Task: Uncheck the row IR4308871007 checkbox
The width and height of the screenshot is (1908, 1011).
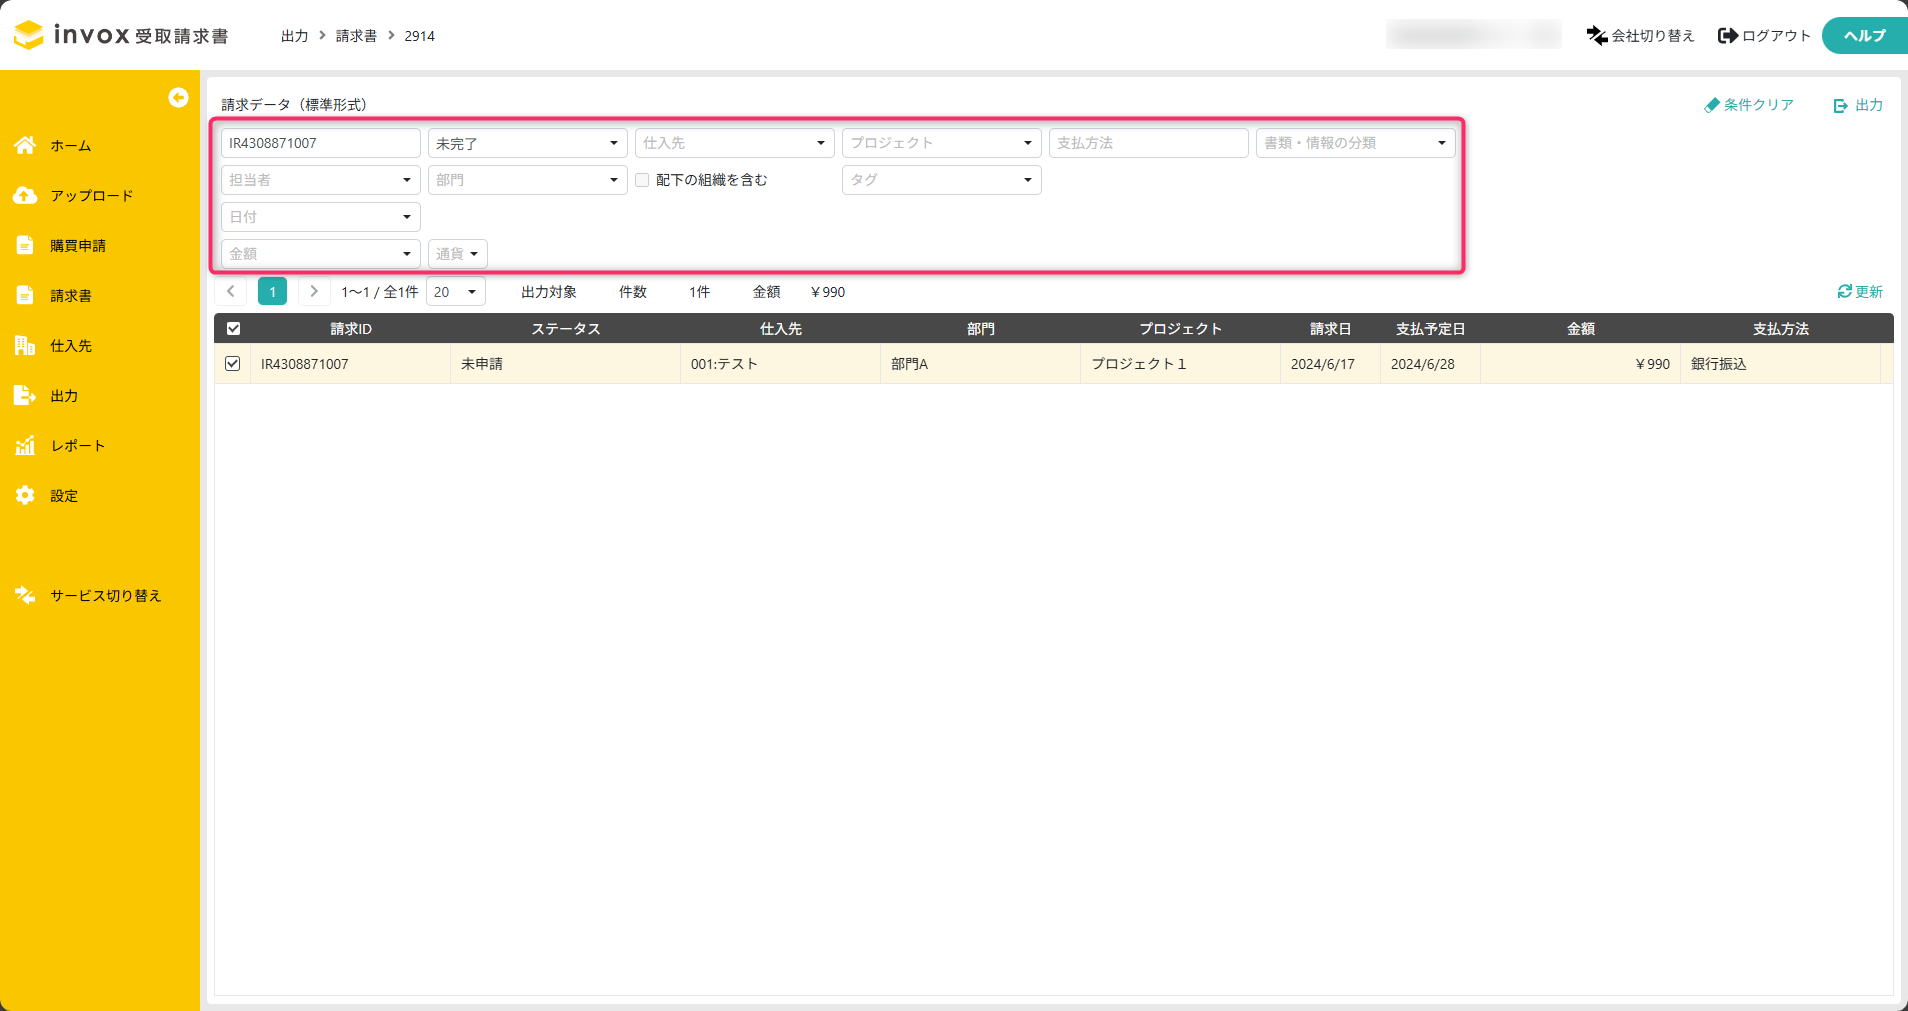Action: 233,364
